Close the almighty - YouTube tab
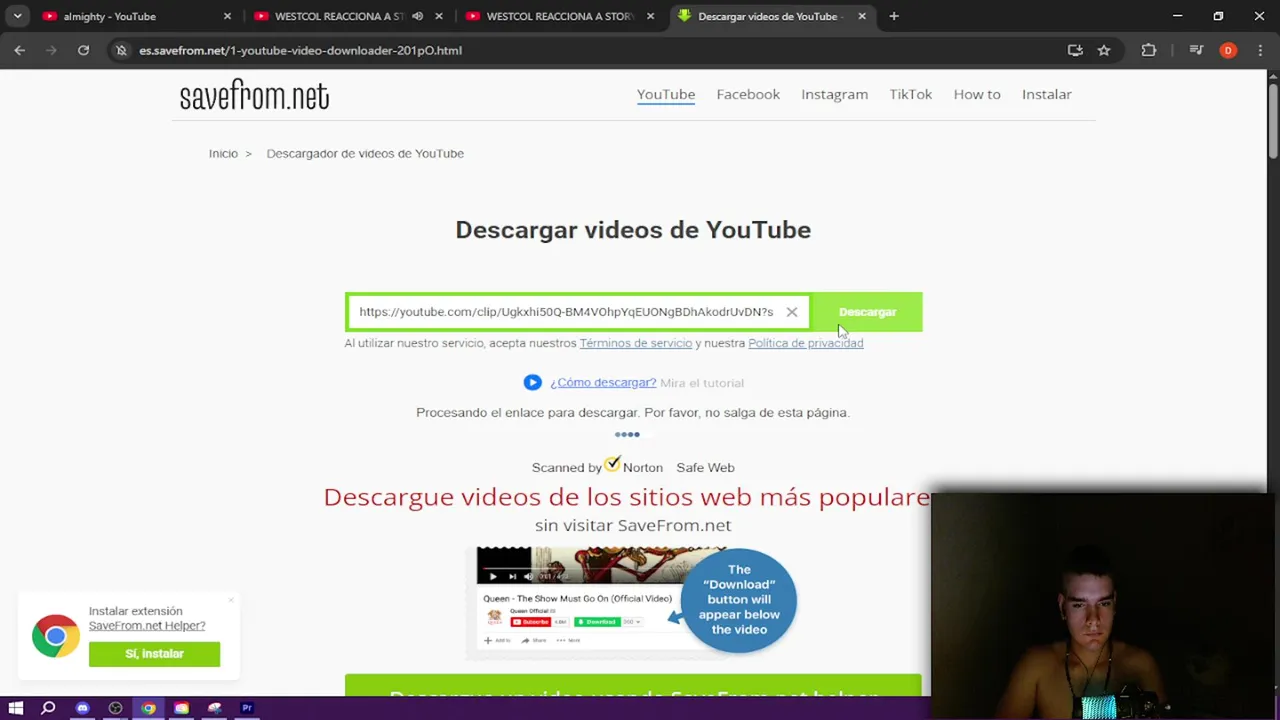1280x720 pixels. coord(227,16)
